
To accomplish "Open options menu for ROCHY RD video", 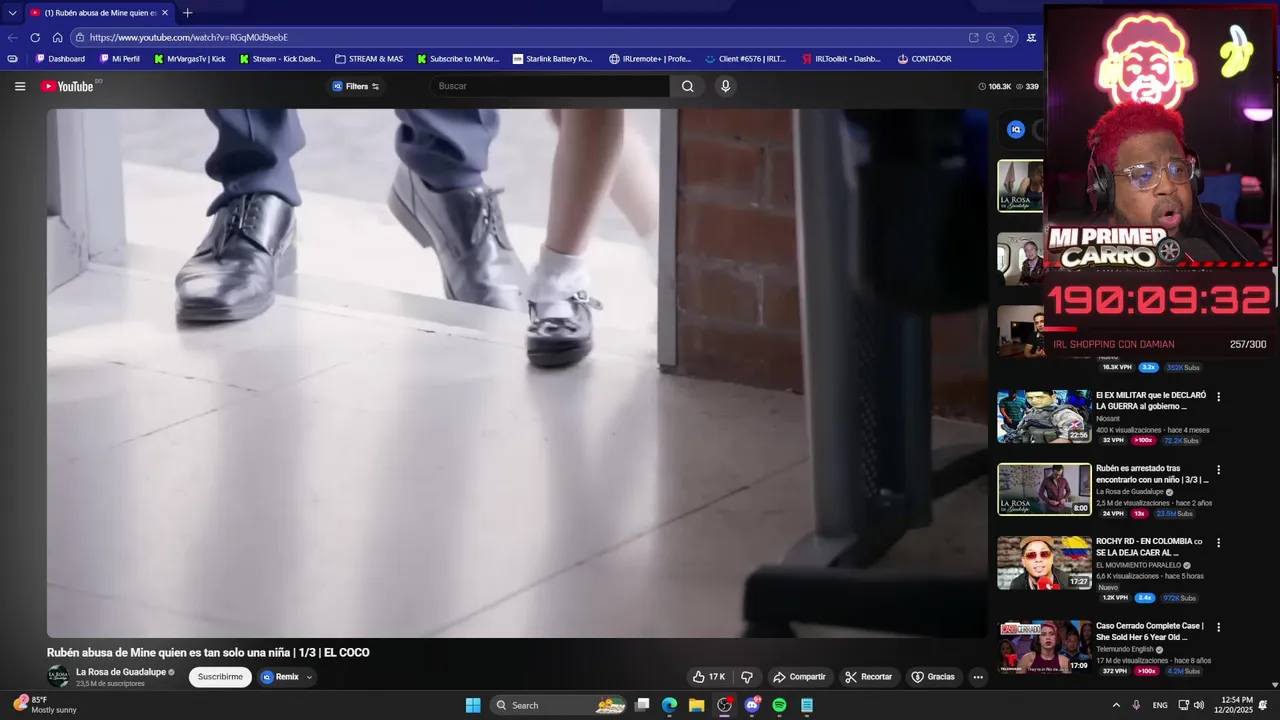I will 1218,543.
